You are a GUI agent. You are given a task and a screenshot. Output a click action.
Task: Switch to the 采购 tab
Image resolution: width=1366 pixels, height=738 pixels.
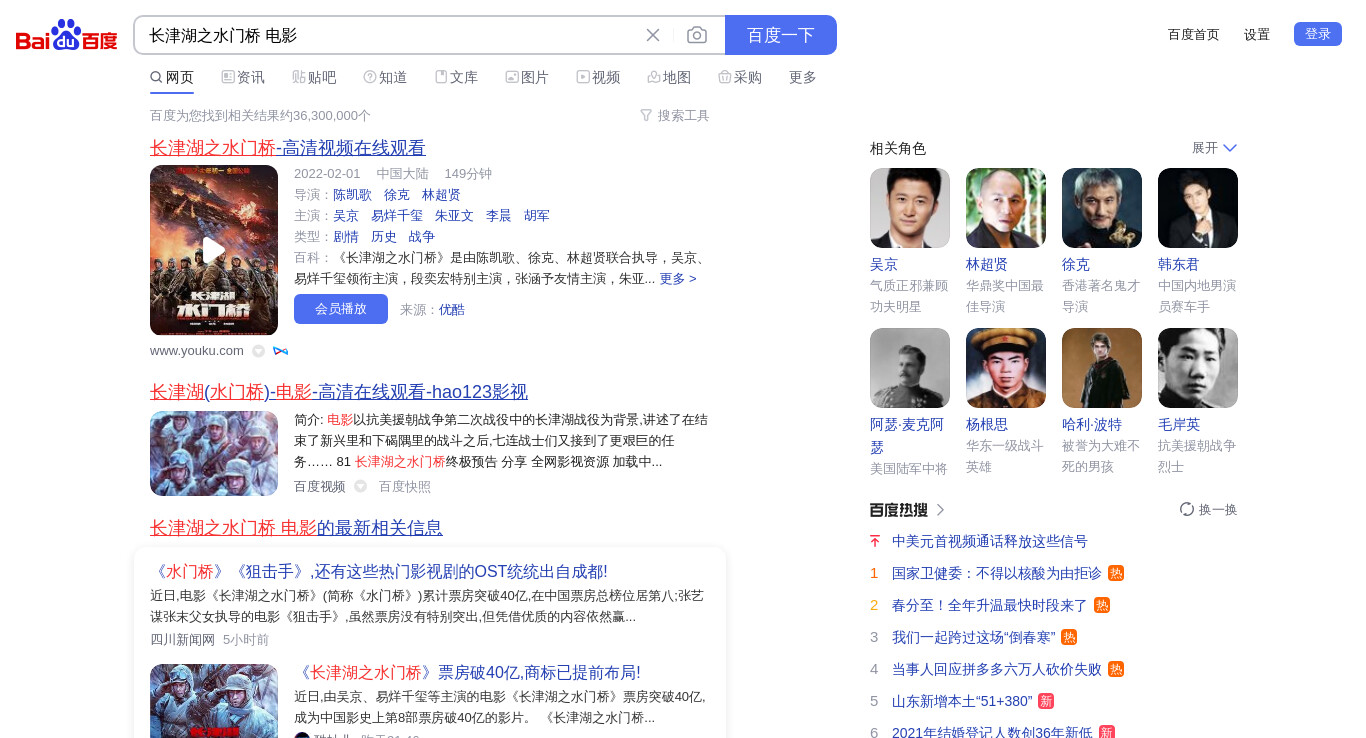coord(740,77)
